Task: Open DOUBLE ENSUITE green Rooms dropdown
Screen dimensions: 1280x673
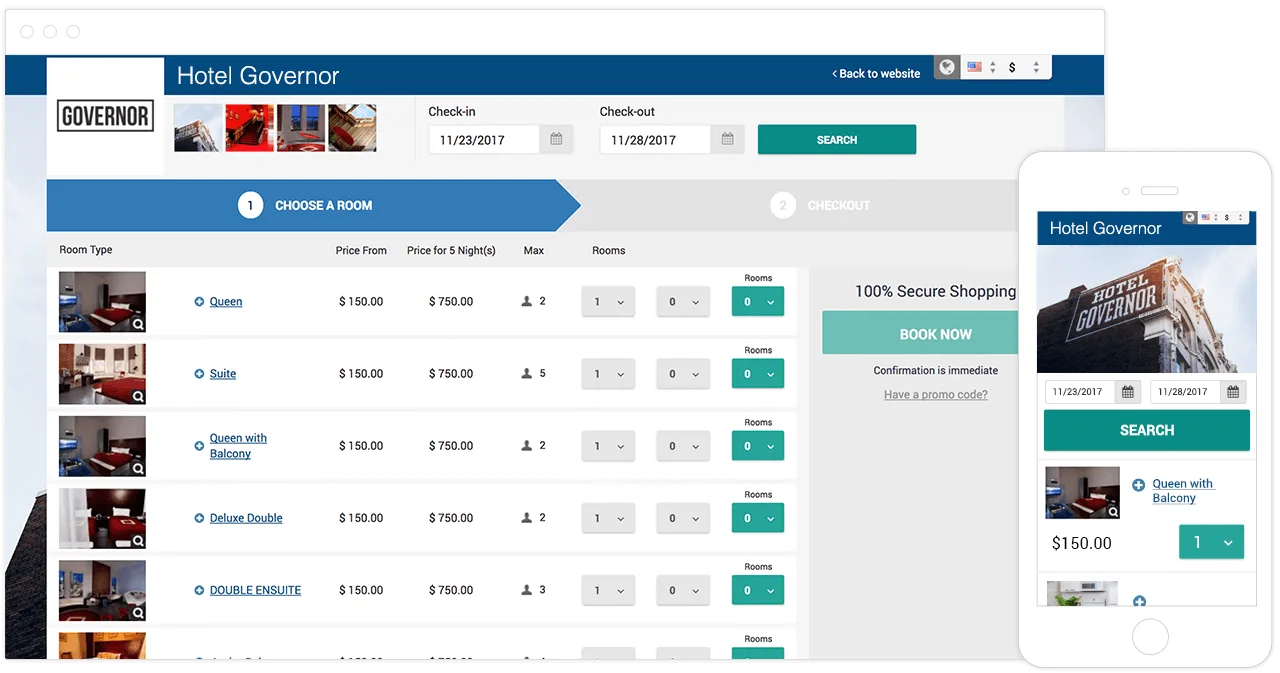Action: pyautogui.click(x=758, y=590)
